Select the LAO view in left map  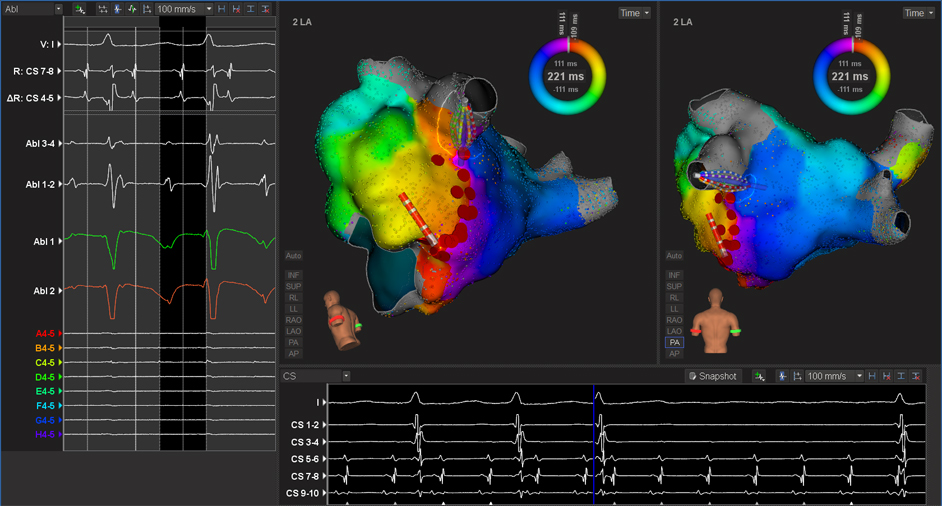click(x=294, y=331)
